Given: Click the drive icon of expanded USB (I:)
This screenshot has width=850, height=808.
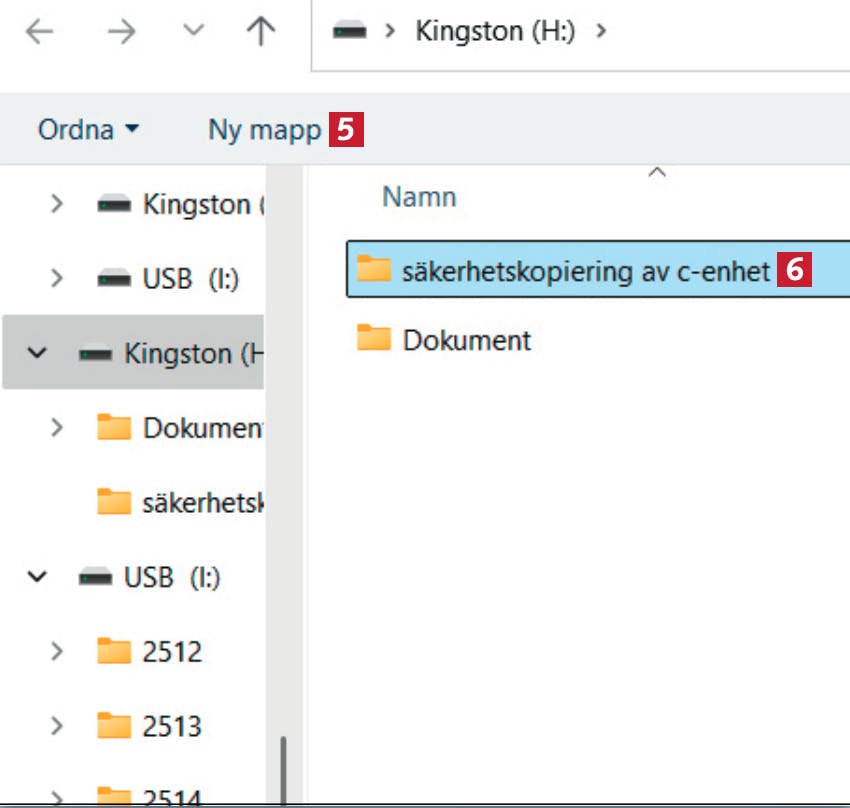Looking at the screenshot, I should 95,577.
